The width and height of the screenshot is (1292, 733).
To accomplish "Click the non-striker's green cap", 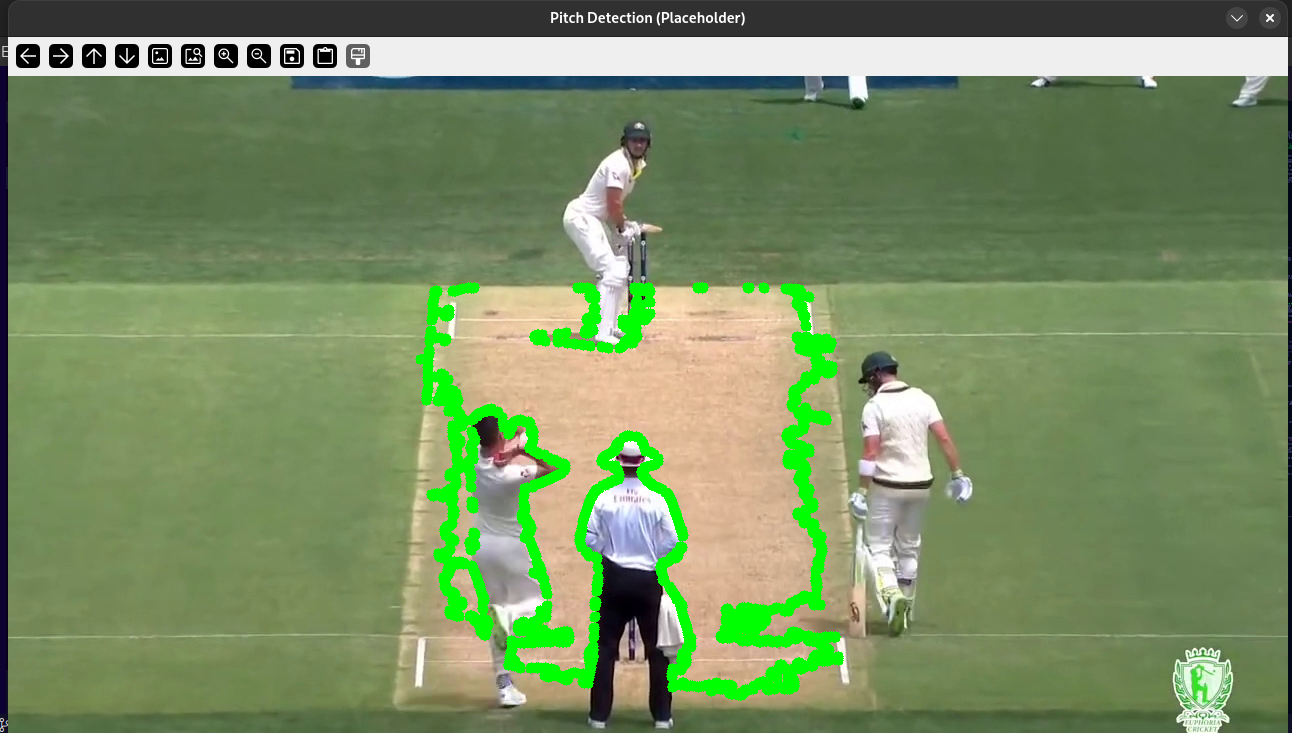I will point(878,366).
